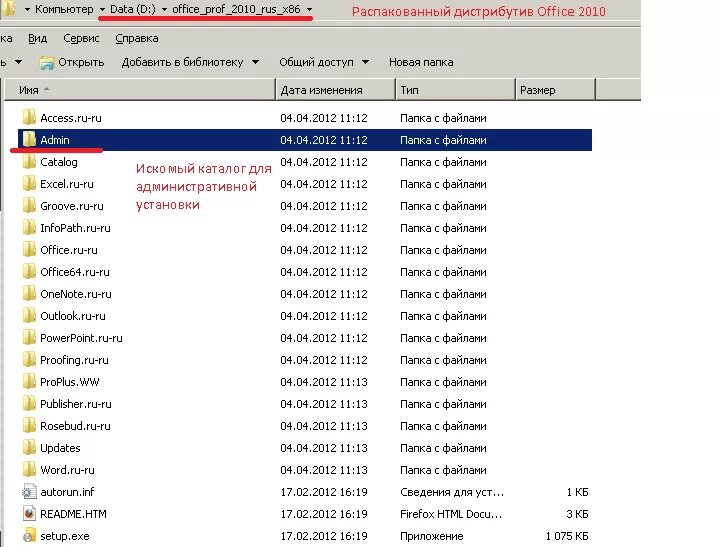
Task: Click the Word.ru-ru folder name
Action: 68,470
